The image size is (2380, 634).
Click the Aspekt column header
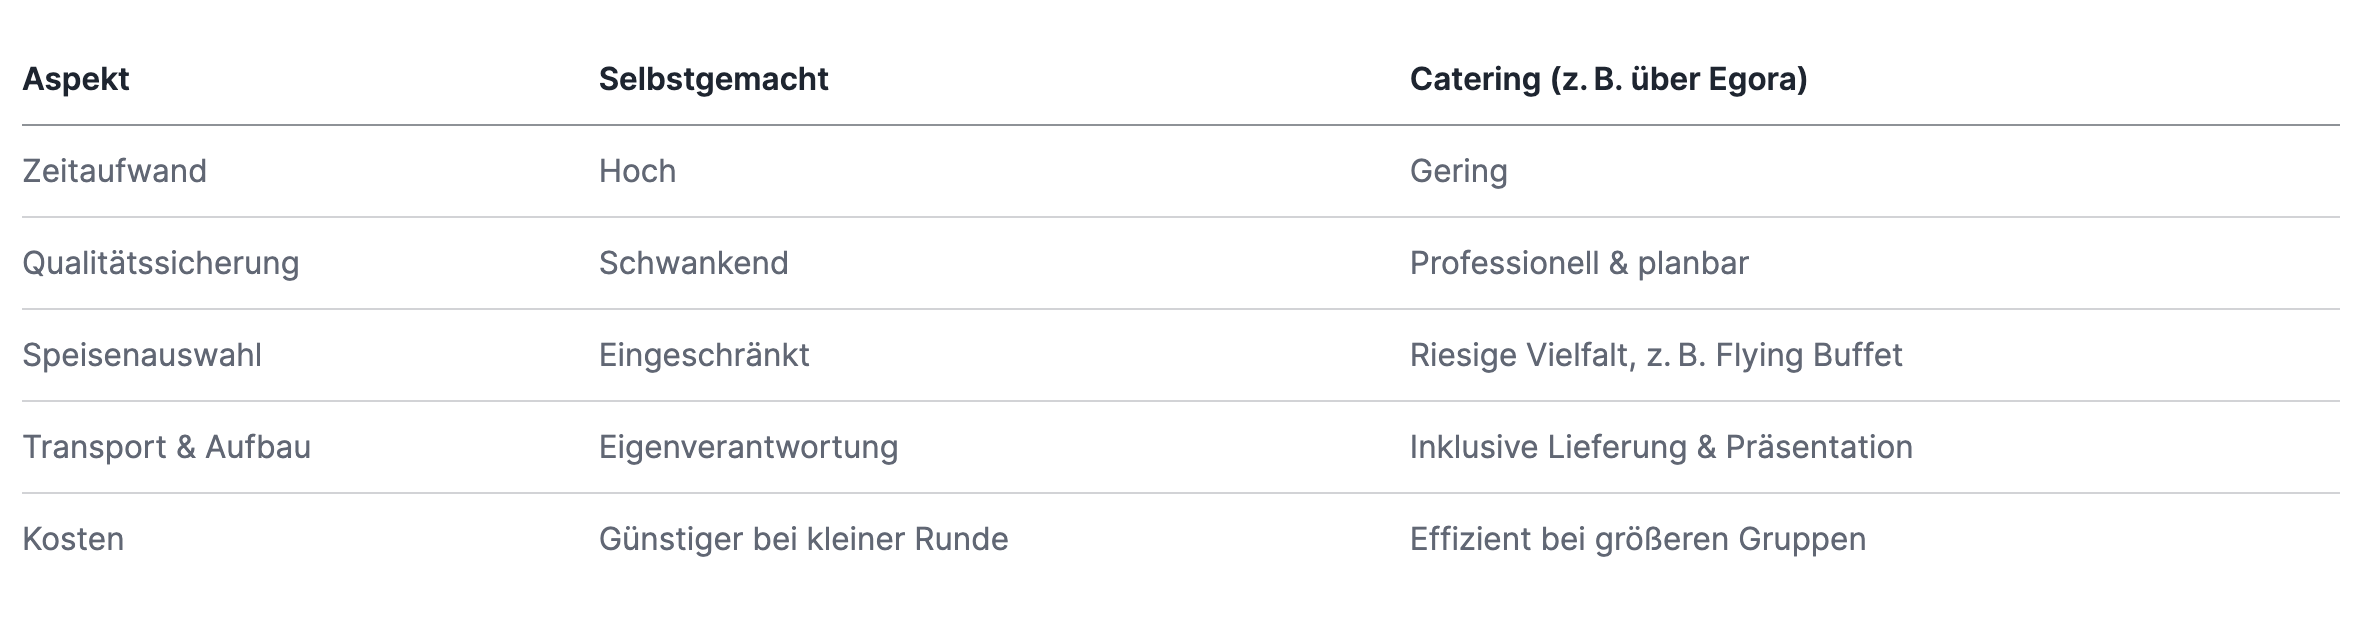pos(76,79)
